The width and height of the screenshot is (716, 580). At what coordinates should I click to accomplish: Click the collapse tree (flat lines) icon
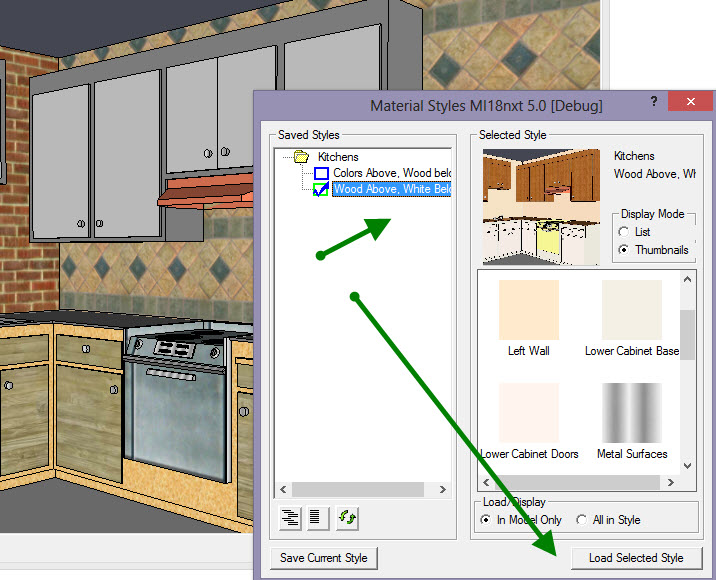[317, 517]
